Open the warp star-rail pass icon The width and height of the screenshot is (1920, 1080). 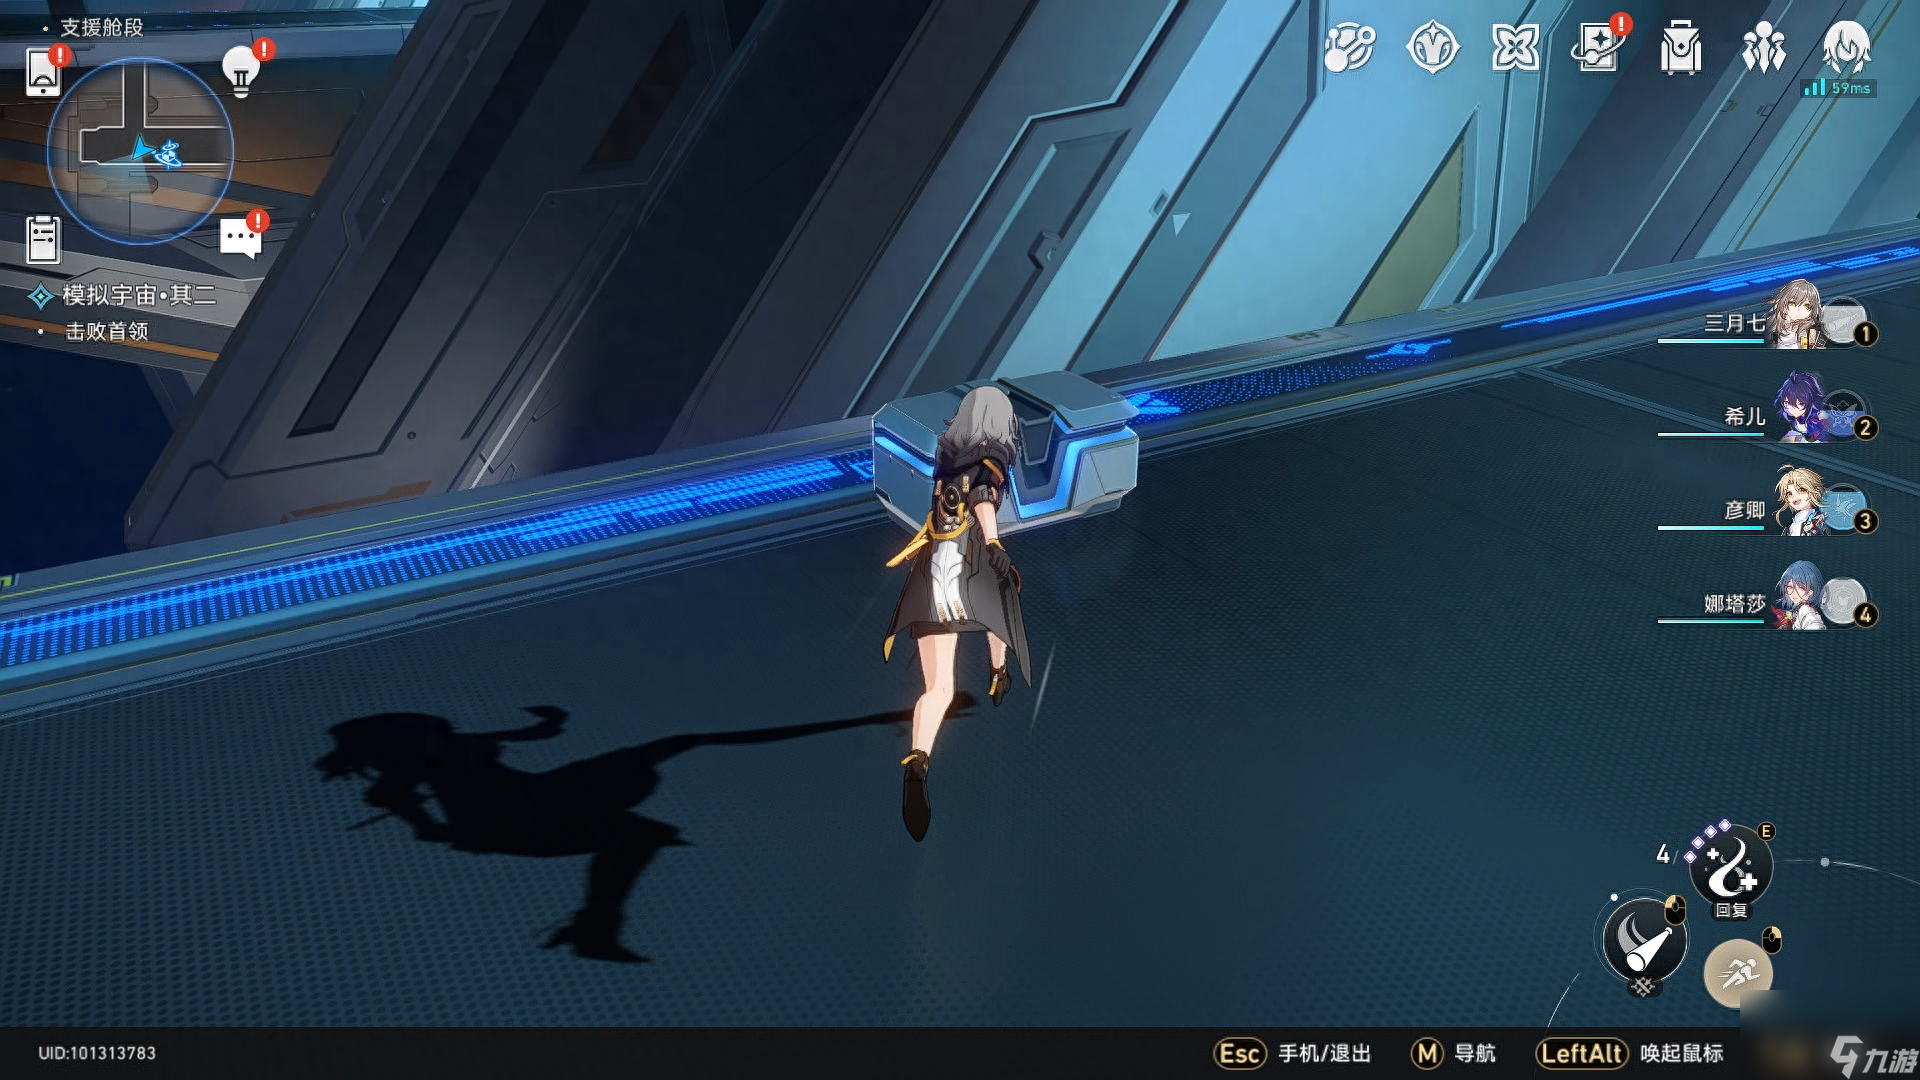tap(1598, 47)
